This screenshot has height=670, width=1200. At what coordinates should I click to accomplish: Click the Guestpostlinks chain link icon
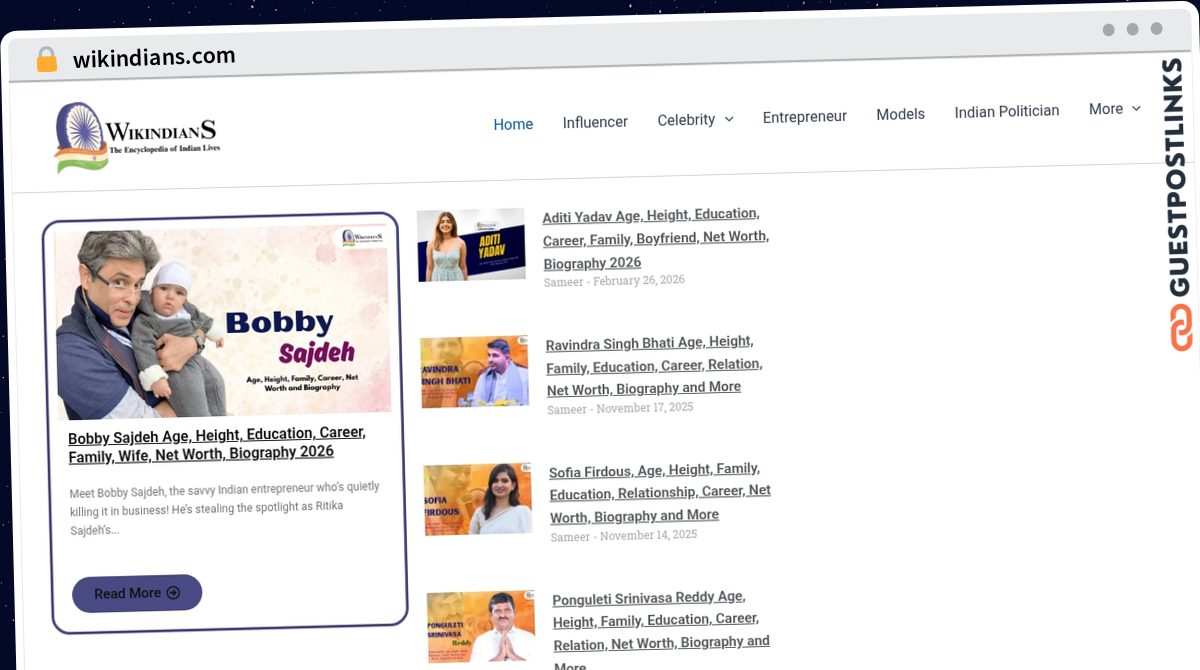point(1181,328)
